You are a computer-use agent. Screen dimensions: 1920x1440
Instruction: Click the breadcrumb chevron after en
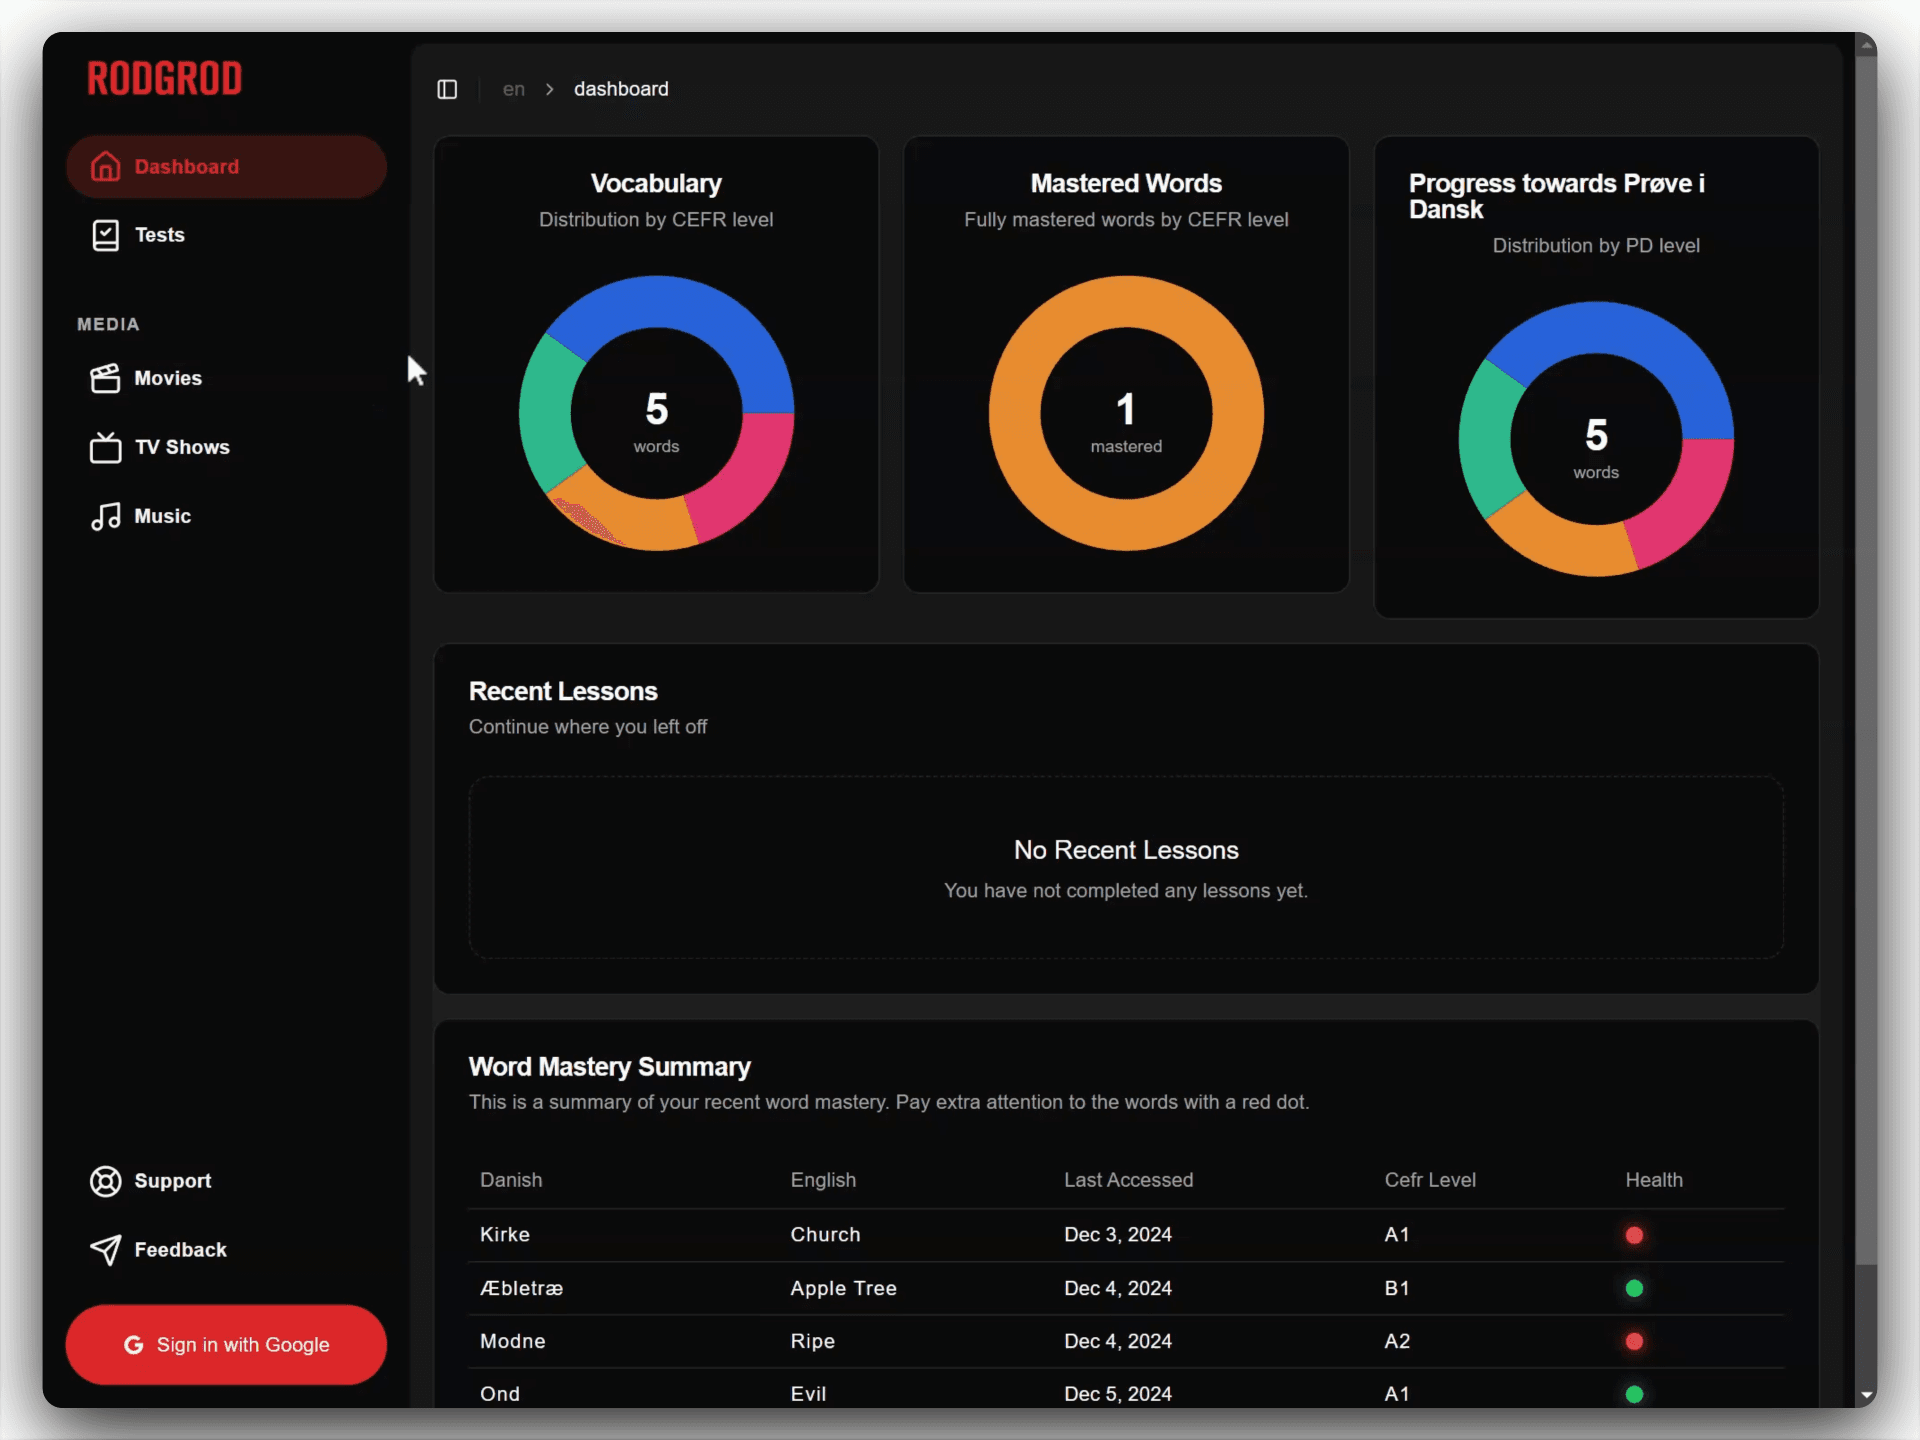[549, 89]
